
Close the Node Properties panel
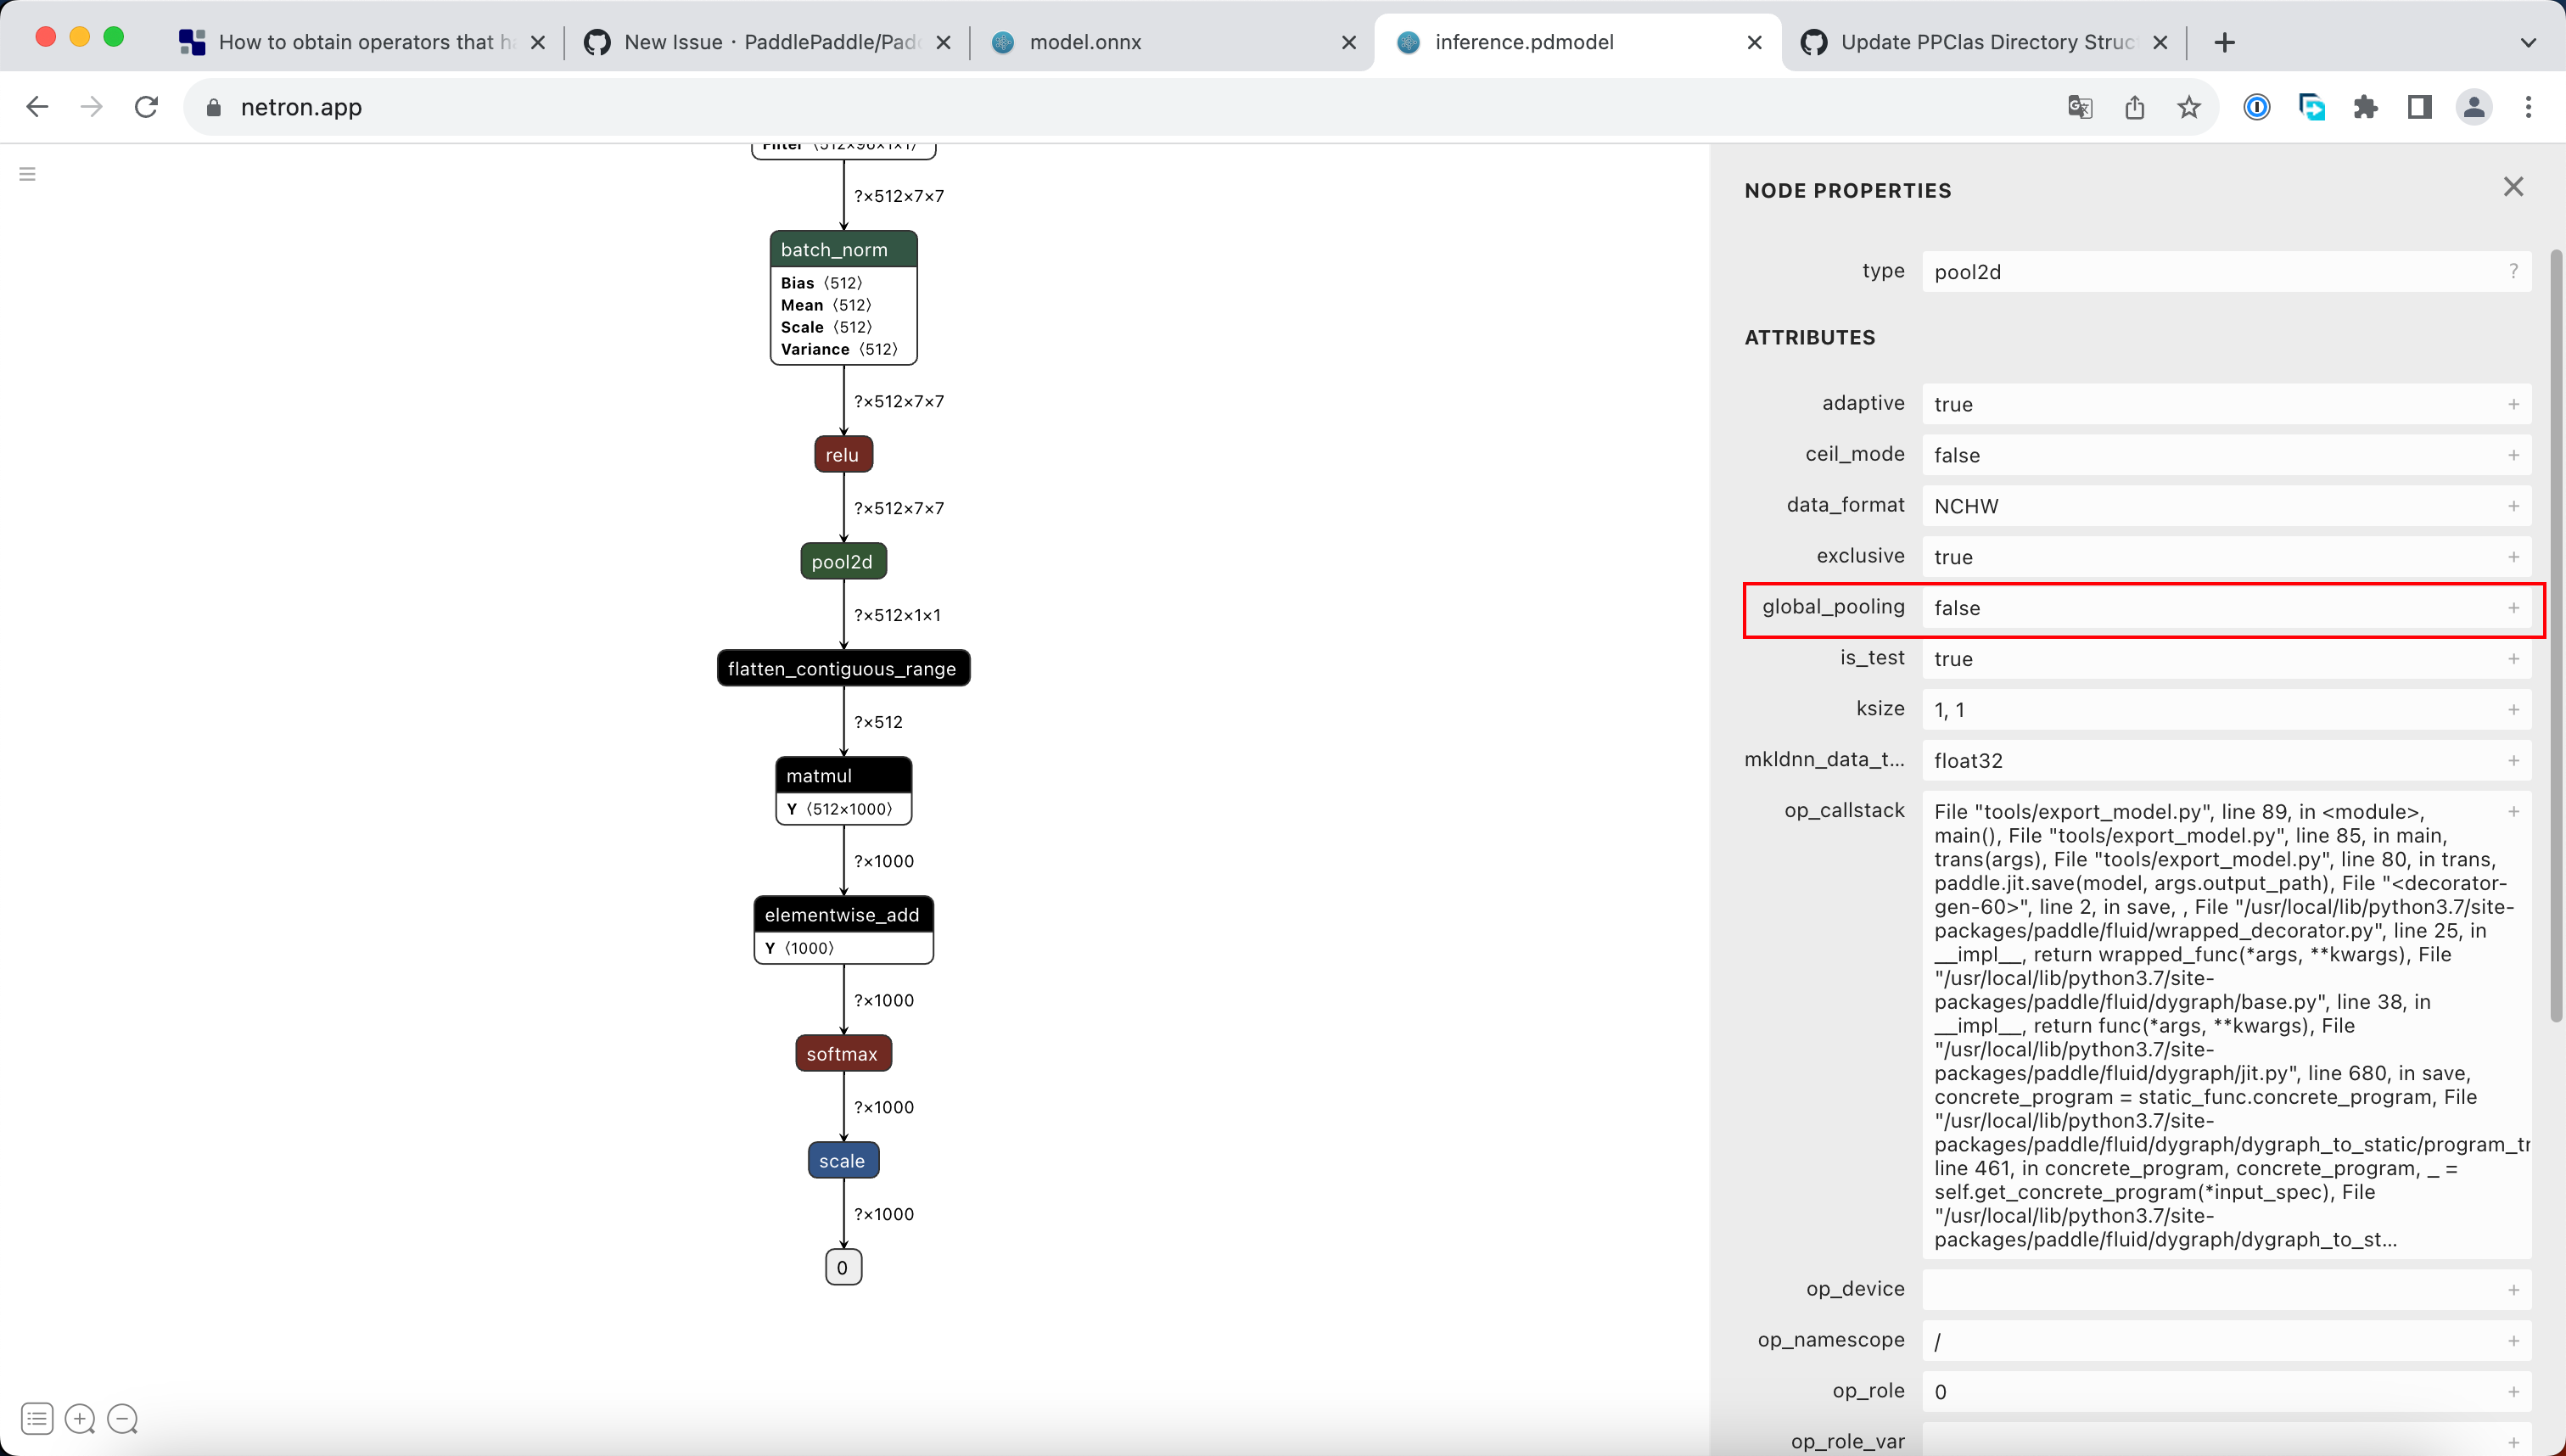(x=2514, y=186)
